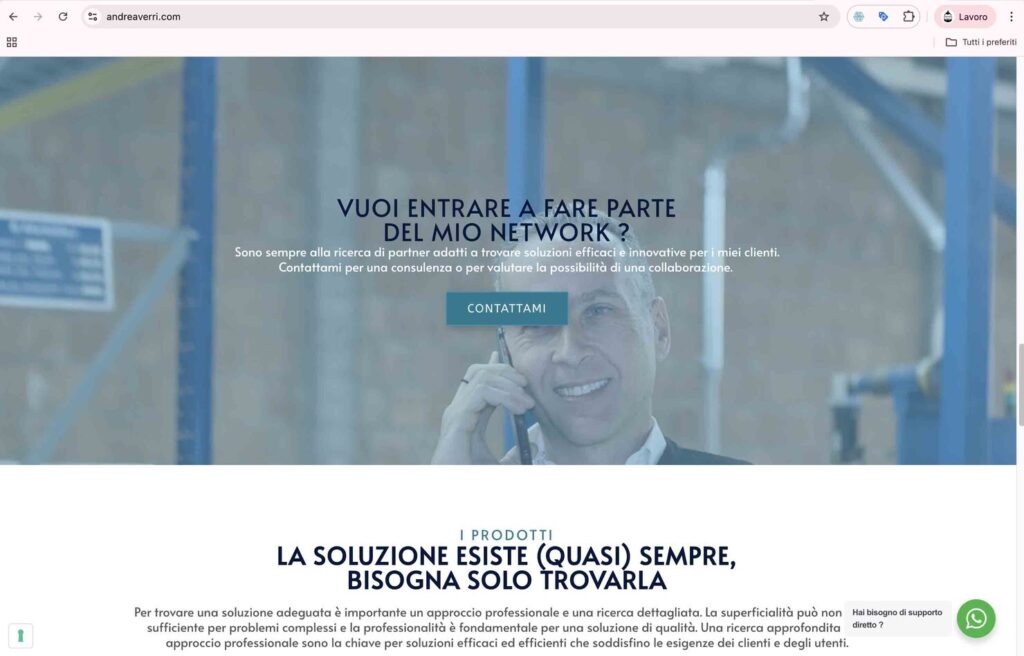Viewport: 1024px width, 656px height.
Task: Open site information icon beside URL
Action: click(x=93, y=17)
